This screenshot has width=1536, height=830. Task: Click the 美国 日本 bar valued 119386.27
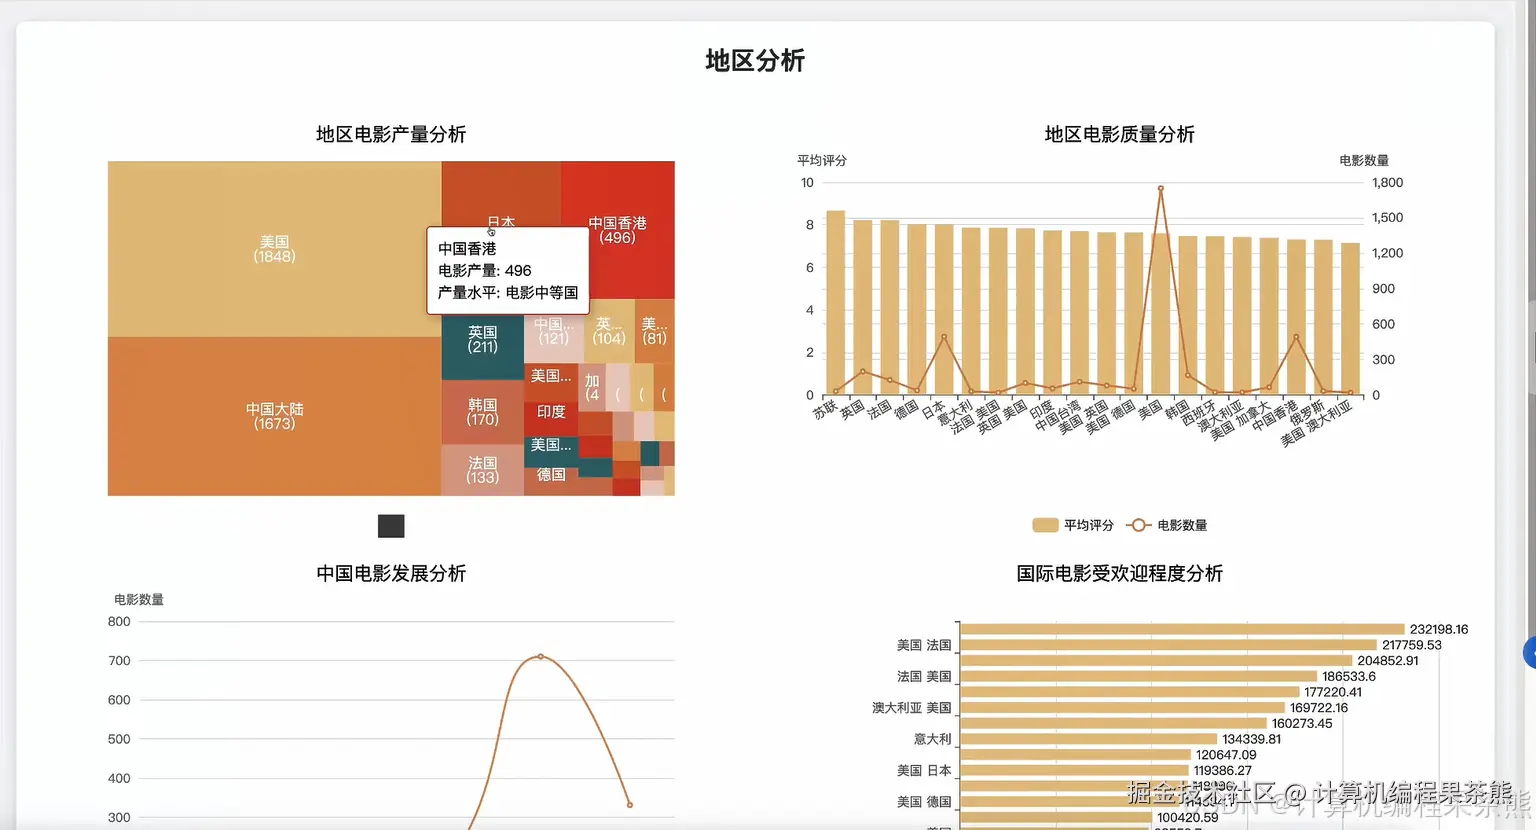[x=1074, y=770]
